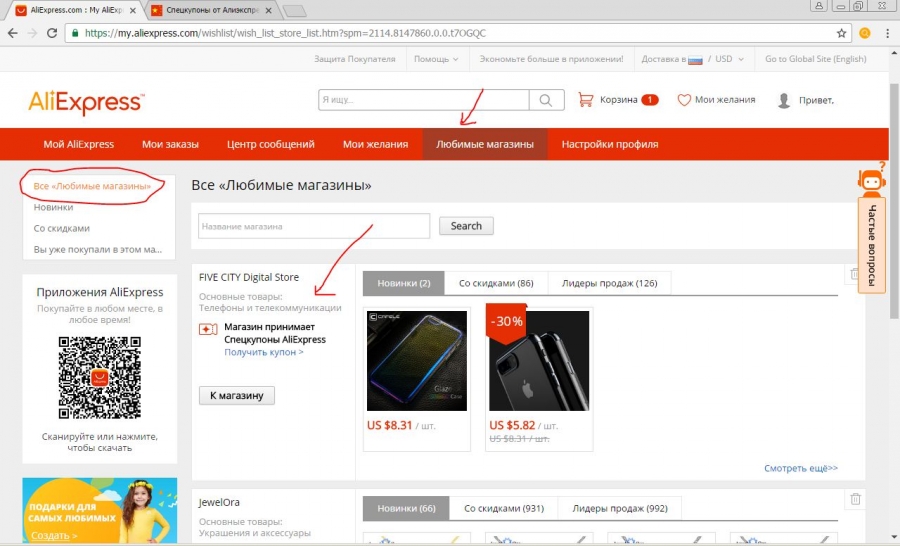Switch to FIVE CITY Новинки (2) tab
The image size is (900, 546).
tap(404, 283)
